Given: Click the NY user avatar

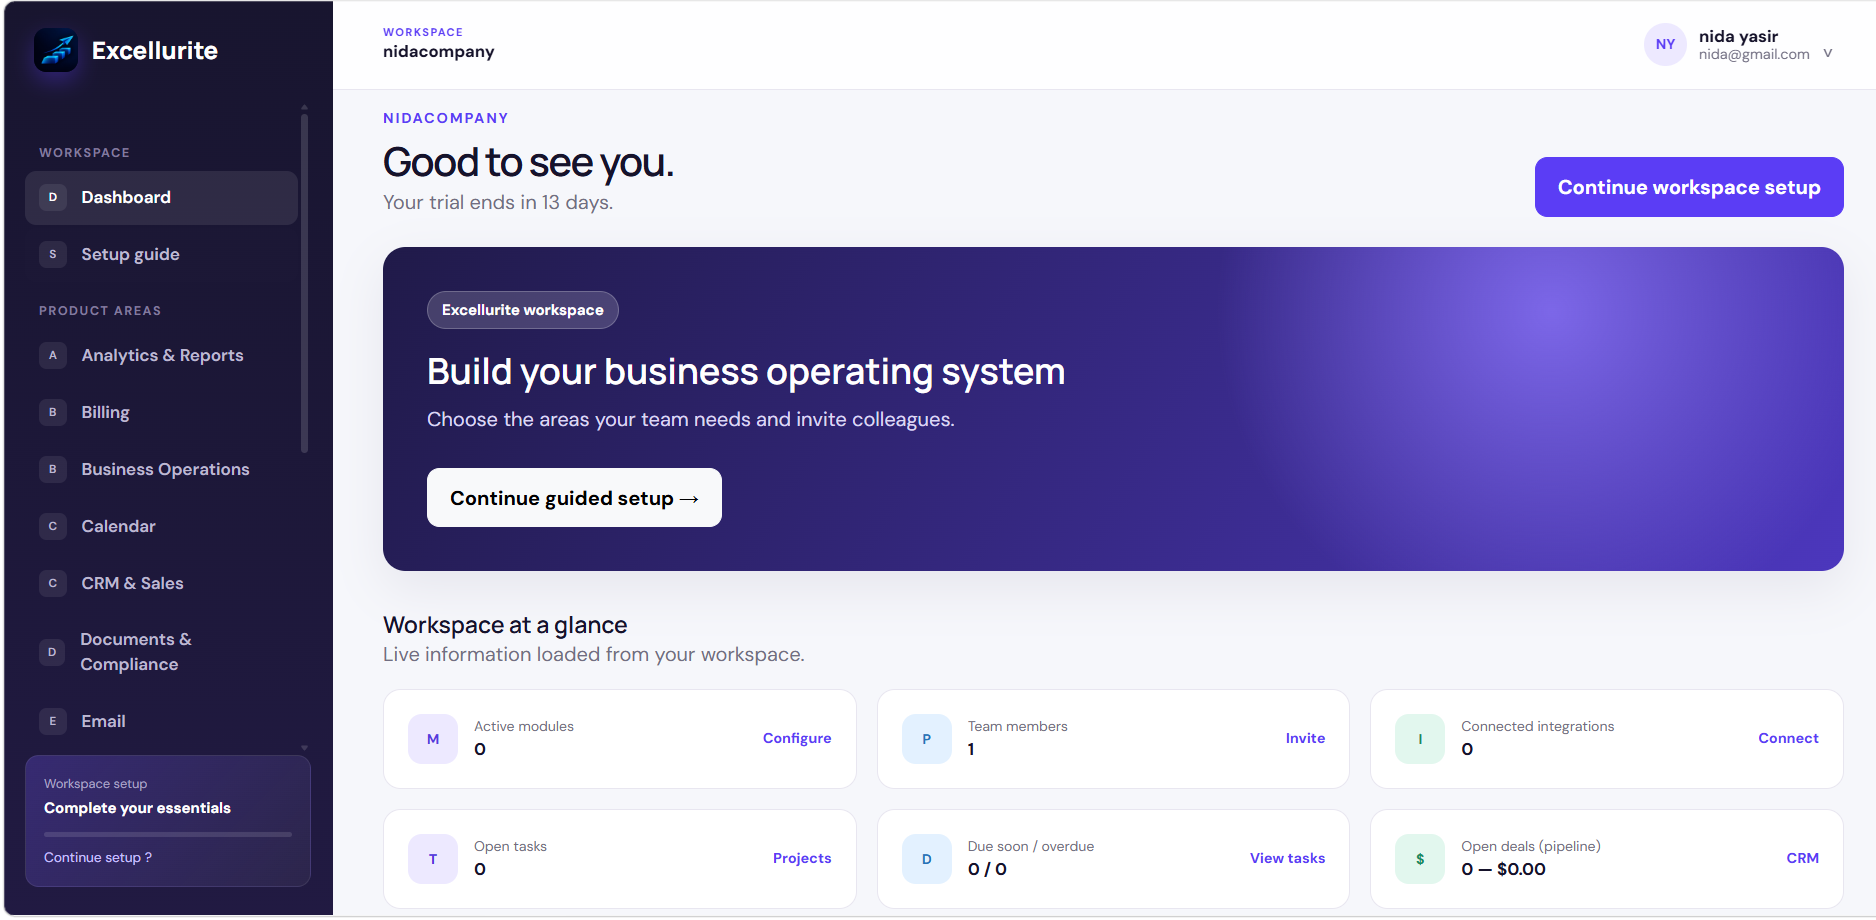Looking at the screenshot, I should pyautogui.click(x=1665, y=44).
